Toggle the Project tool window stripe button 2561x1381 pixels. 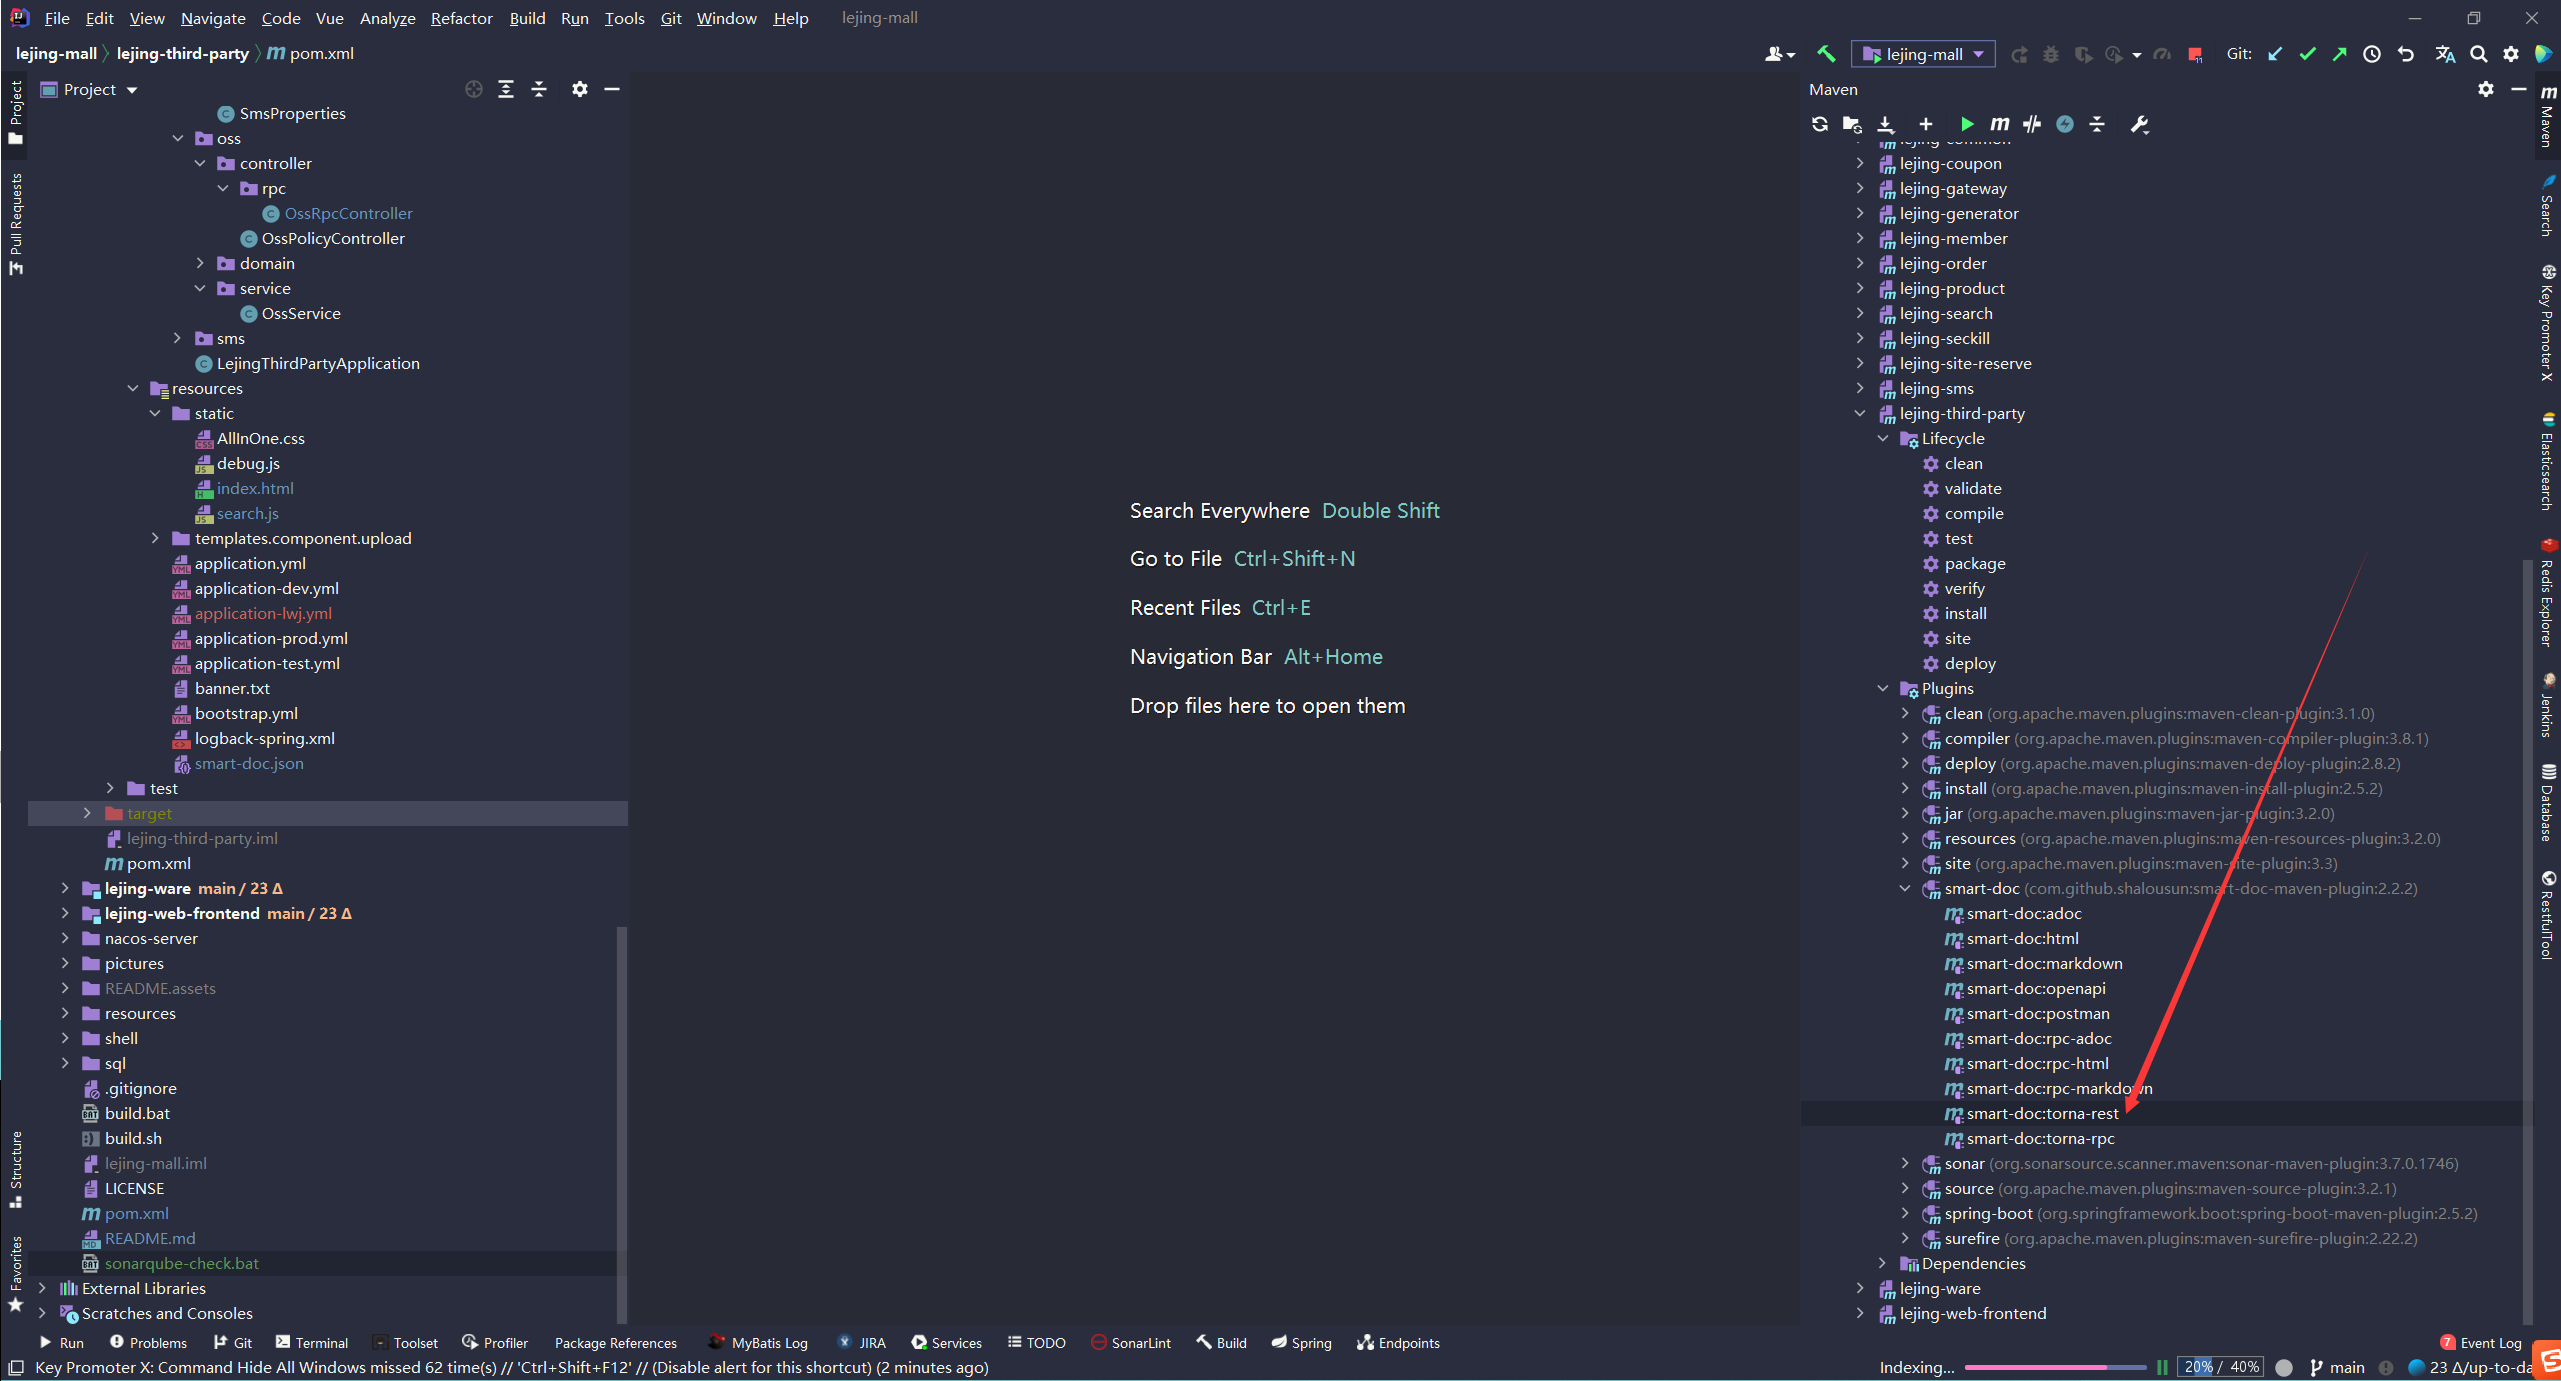(15, 112)
